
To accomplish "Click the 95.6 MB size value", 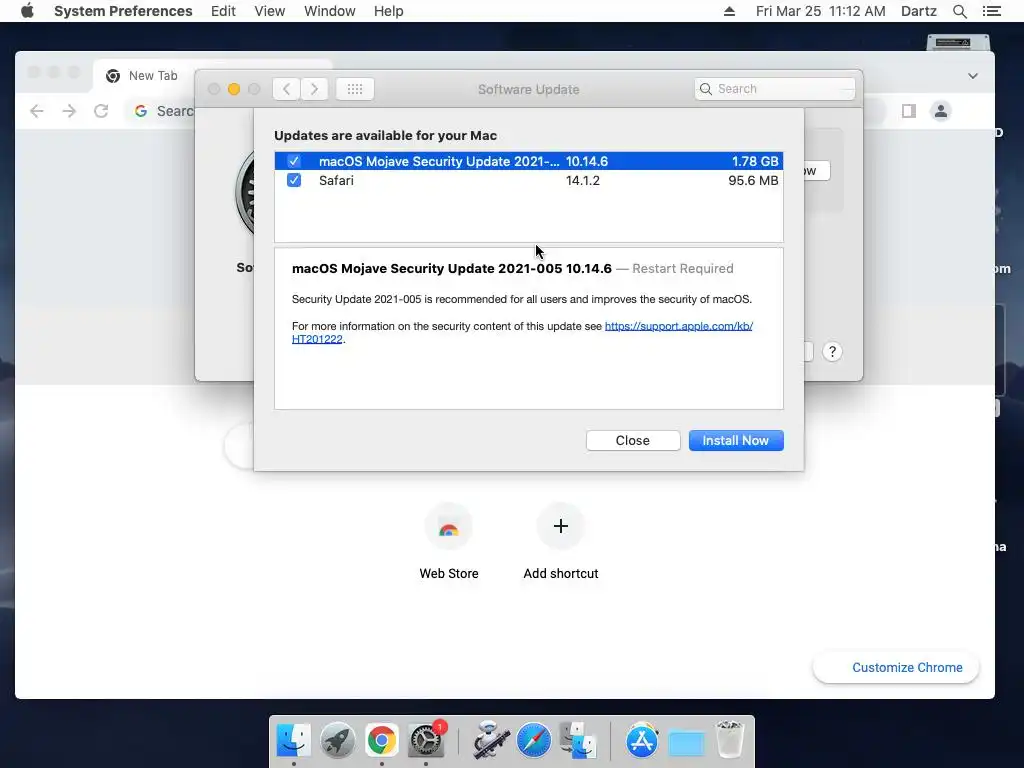I will (x=753, y=180).
